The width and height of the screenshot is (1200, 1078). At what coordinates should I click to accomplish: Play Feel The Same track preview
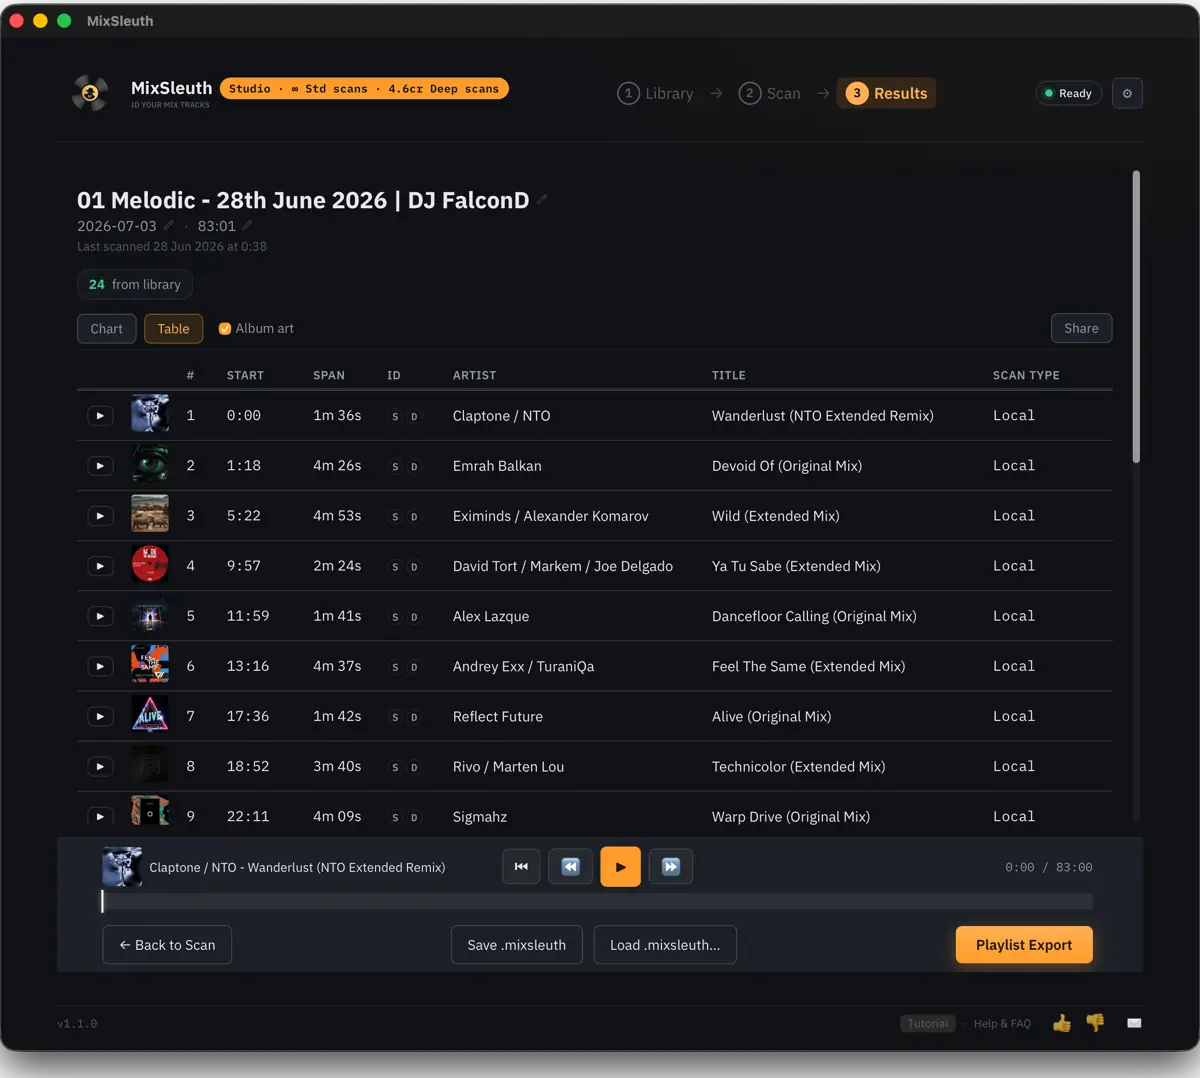point(100,666)
